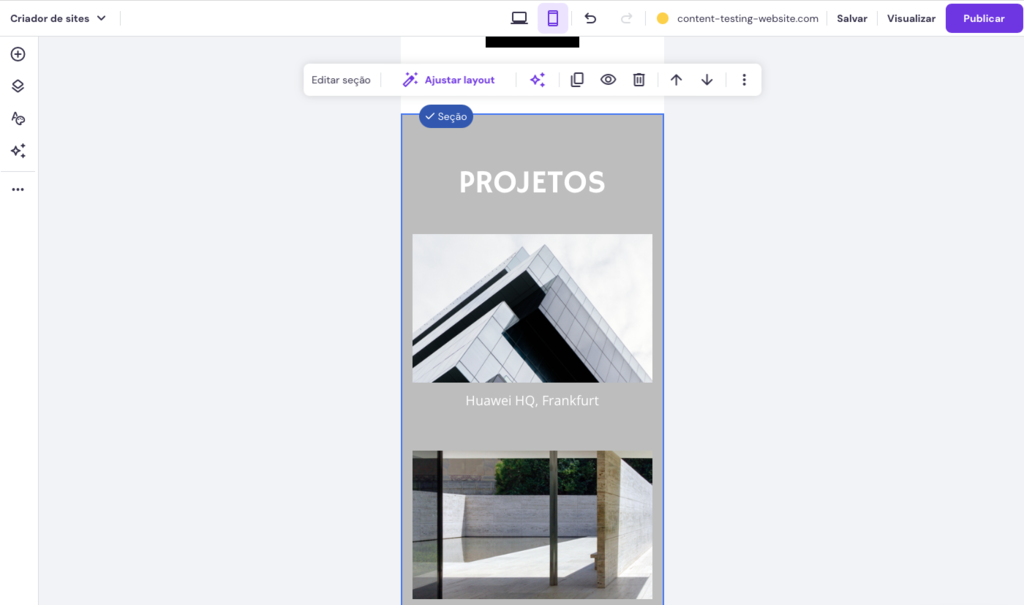Viewport: 1024px width, 605px height.
Task: Hide the section with the eye icon
Action: (608, 79)
